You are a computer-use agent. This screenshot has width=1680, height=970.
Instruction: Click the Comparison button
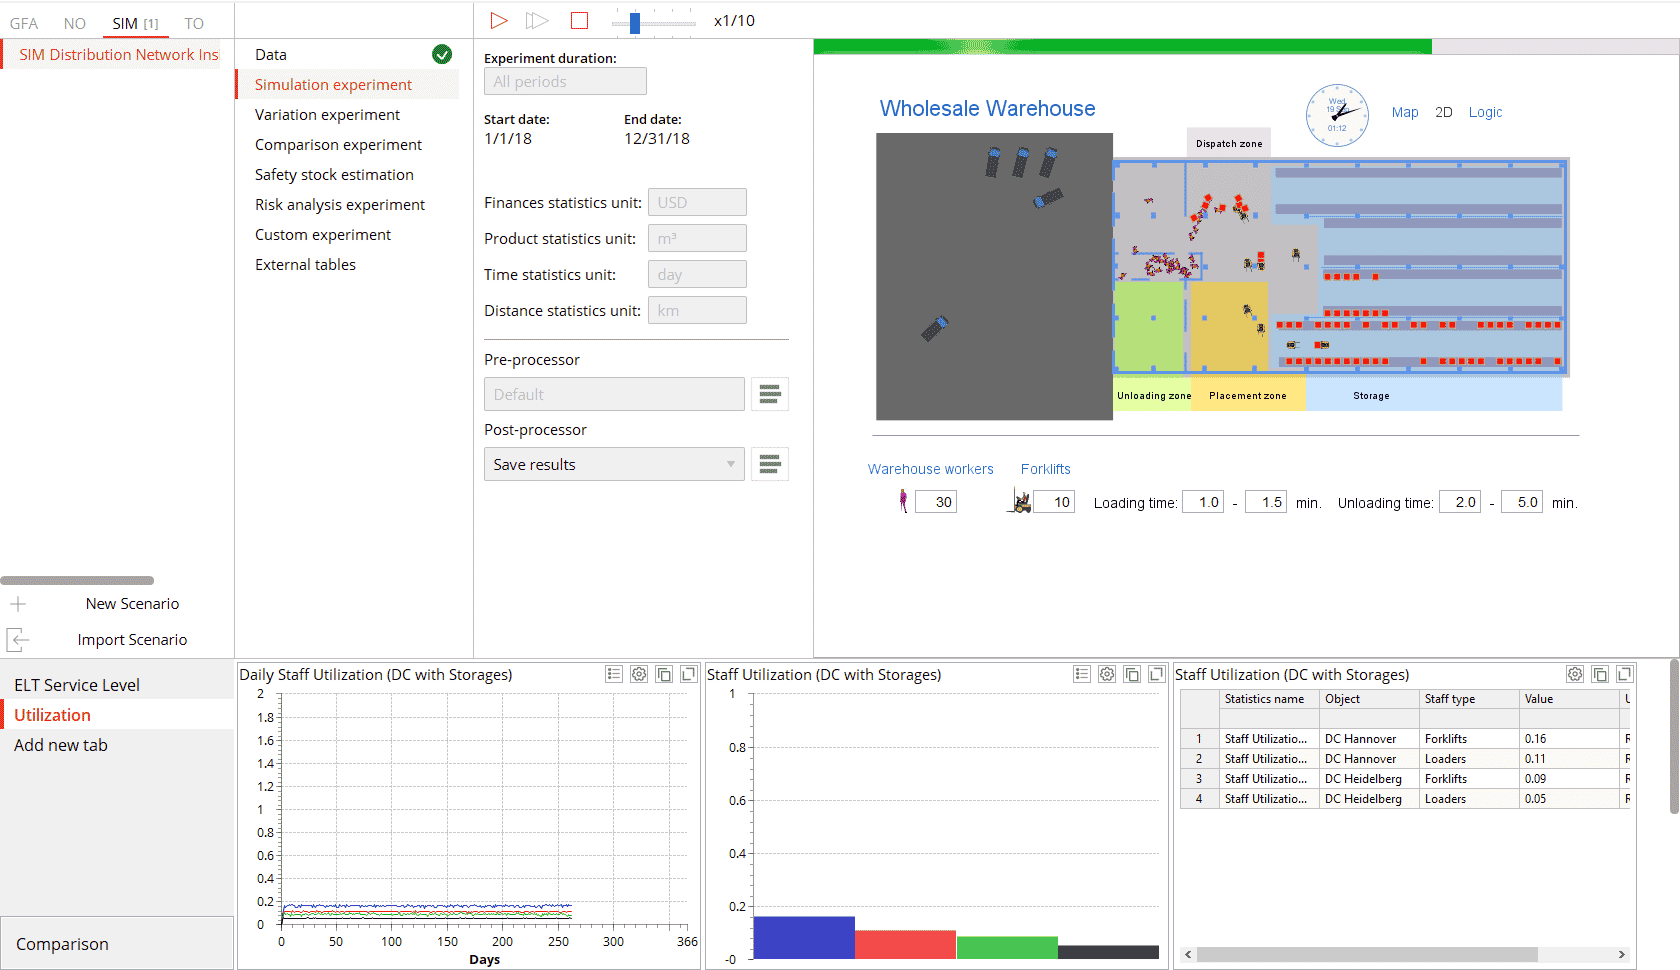pyautogui.click(x=62, y=944)
